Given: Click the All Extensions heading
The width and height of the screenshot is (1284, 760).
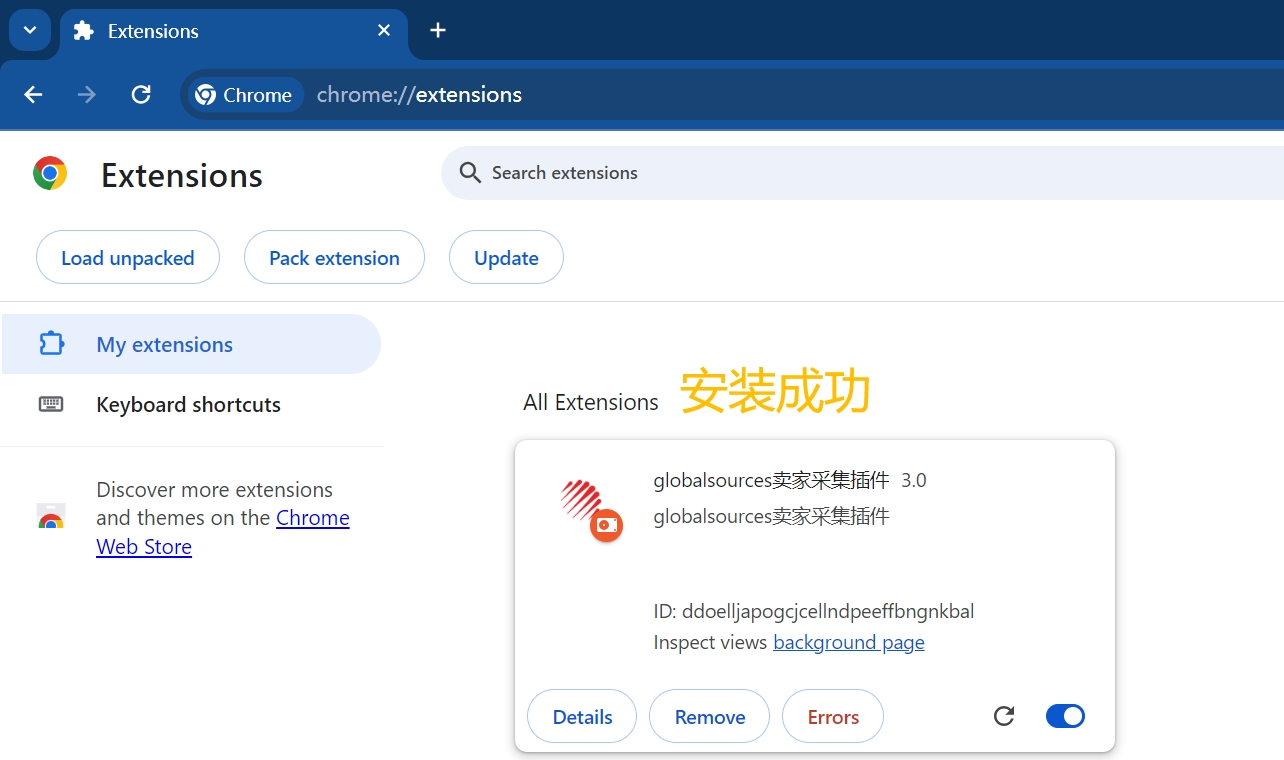Looking at the screenshot, I should (591, 402).
